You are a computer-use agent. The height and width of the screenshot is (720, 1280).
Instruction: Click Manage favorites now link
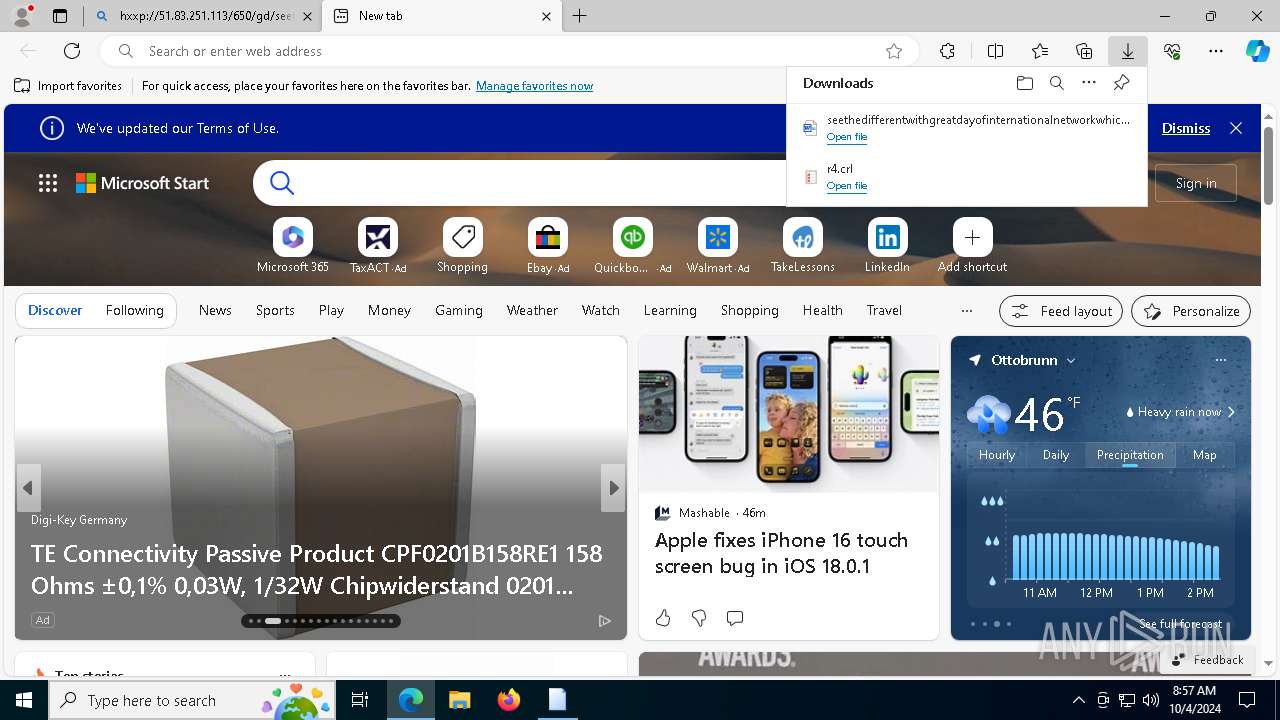click(x=534, y=86)
